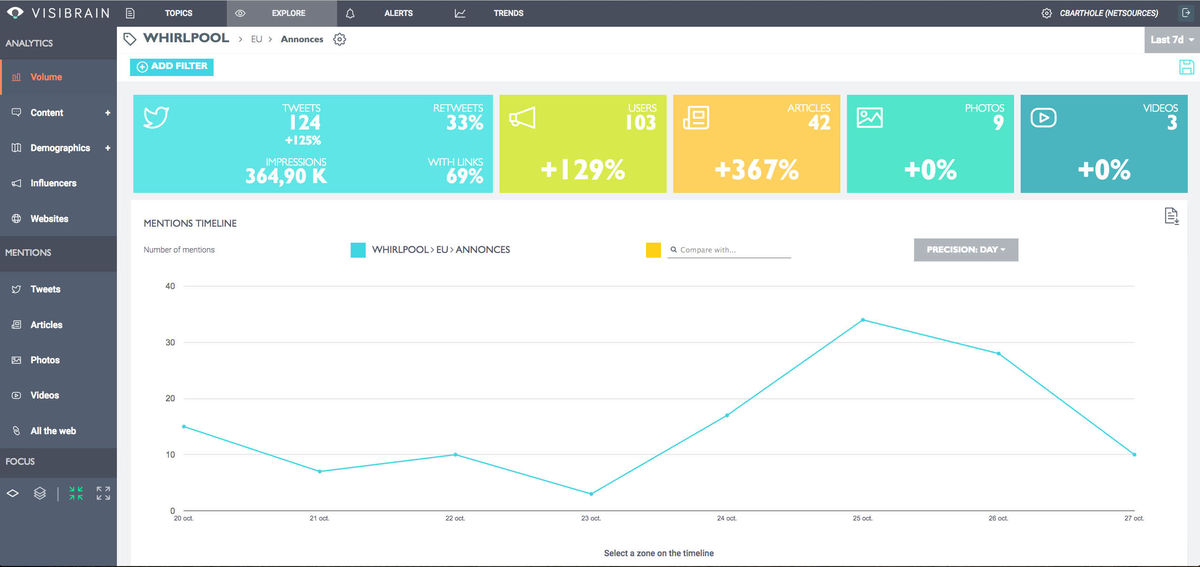Click the layers stack icon in Focus
1200x567 pixels.
40,493
